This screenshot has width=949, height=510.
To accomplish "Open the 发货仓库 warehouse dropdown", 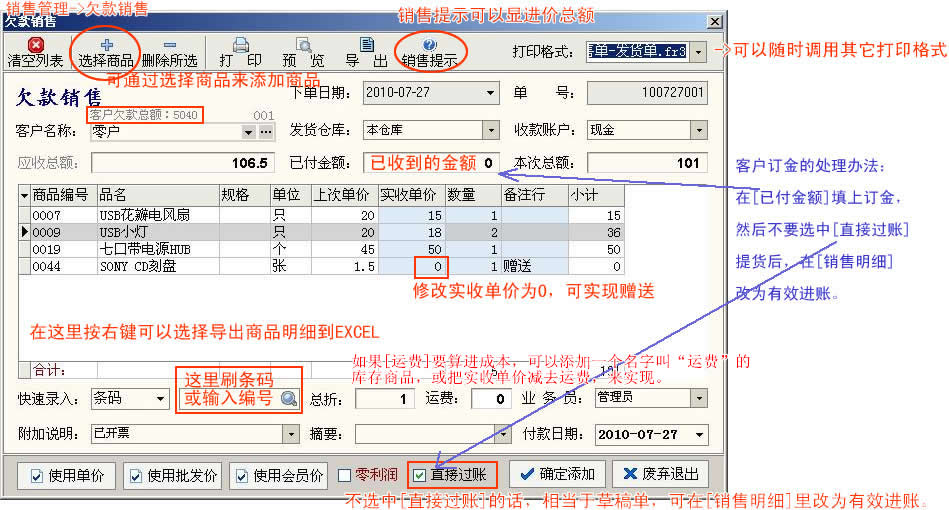I will click(x=490, y=130).
